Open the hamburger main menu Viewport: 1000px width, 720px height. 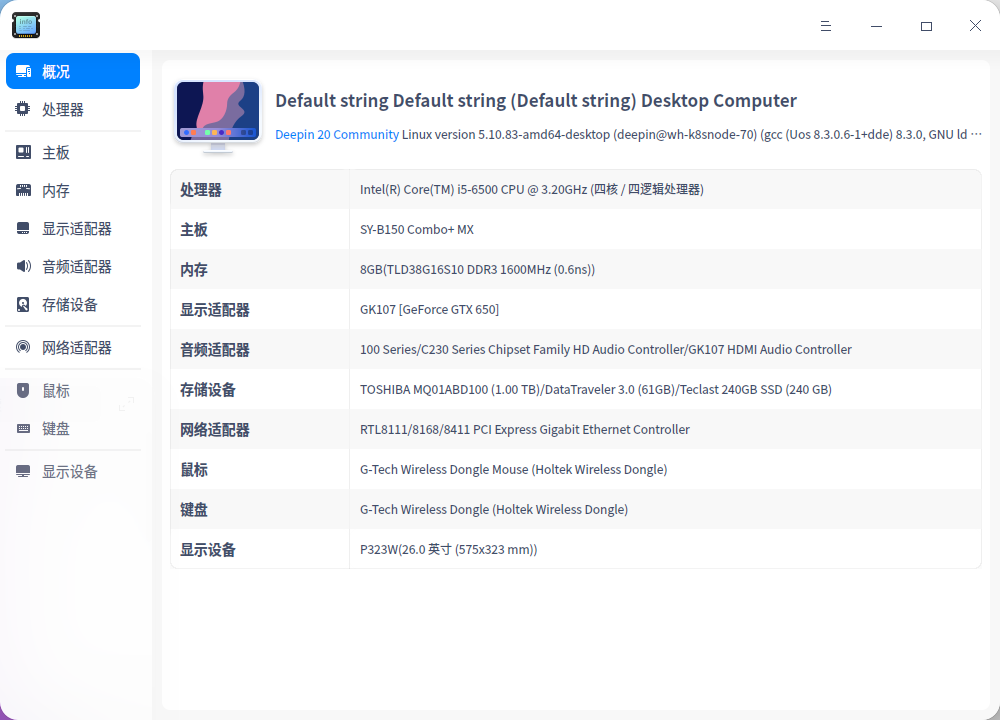pos(826,26)
